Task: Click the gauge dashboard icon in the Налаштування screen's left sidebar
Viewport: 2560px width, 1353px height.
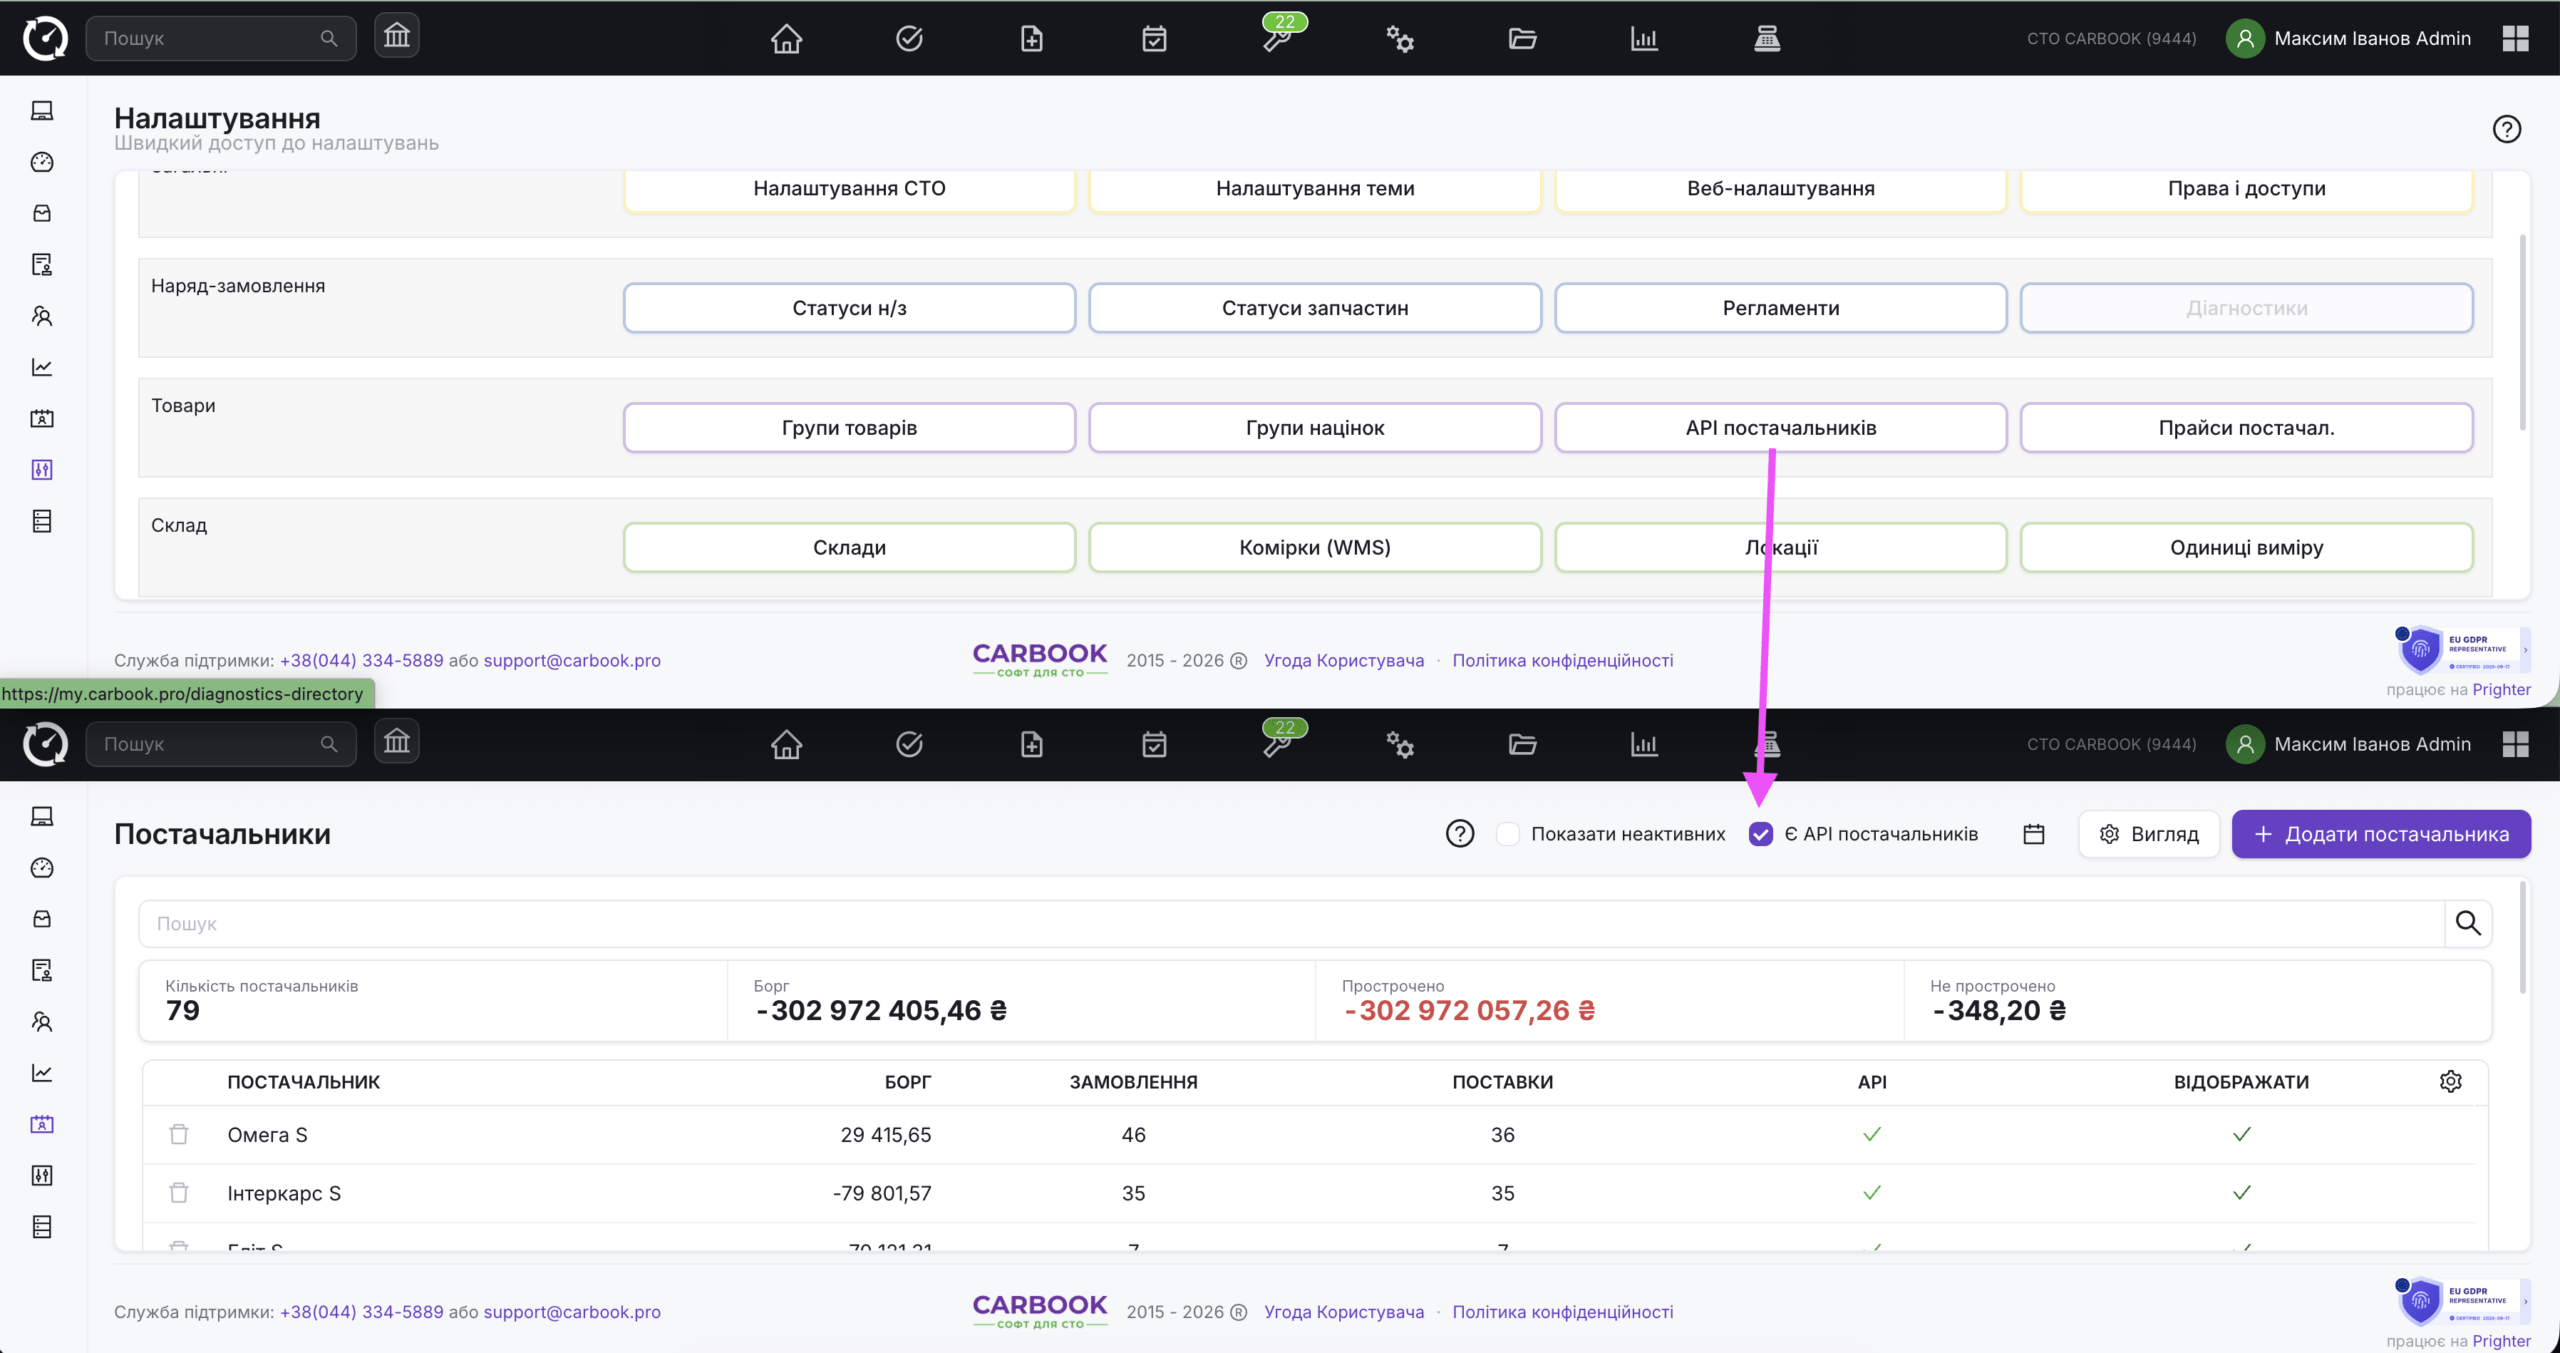Action: pyautogui.click(x=42, y=162)
